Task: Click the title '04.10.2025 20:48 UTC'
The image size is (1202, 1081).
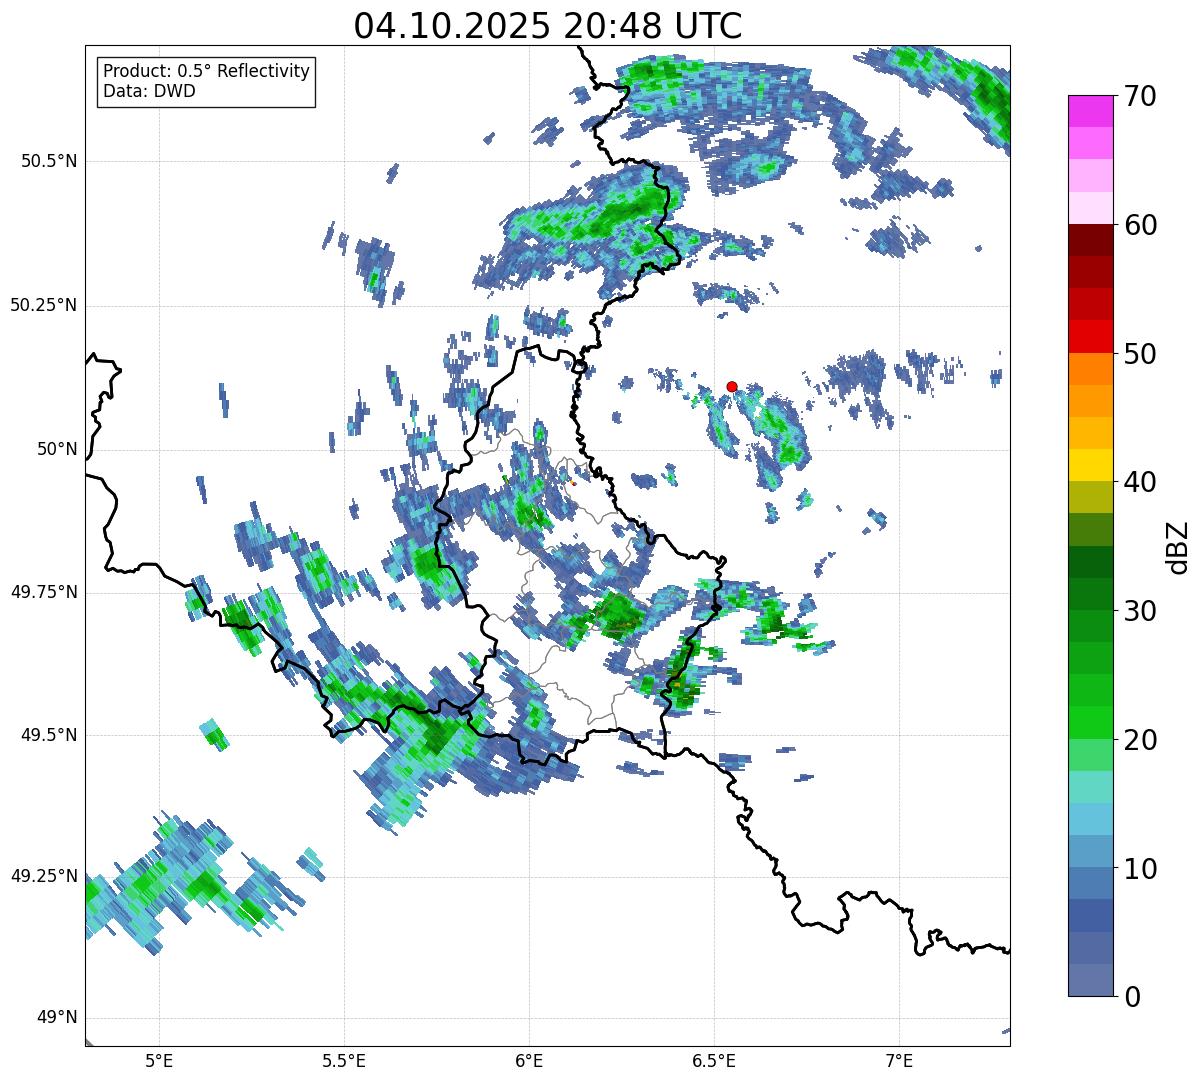Action: click(548, 26)
